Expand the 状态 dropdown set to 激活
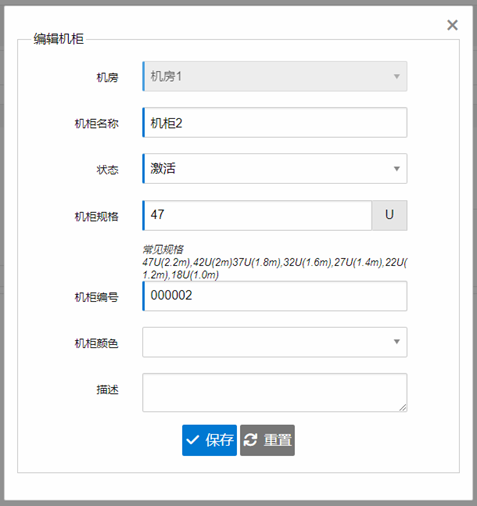 click(275, 168)
